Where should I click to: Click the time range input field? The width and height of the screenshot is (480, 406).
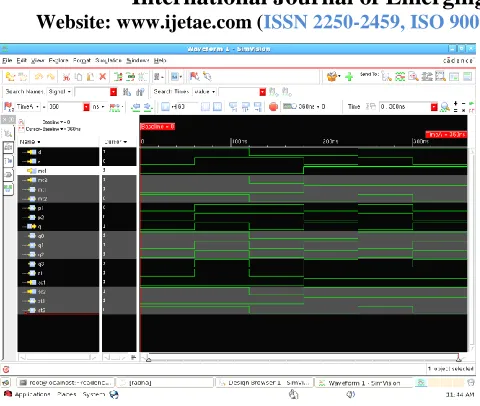point(405,107)
